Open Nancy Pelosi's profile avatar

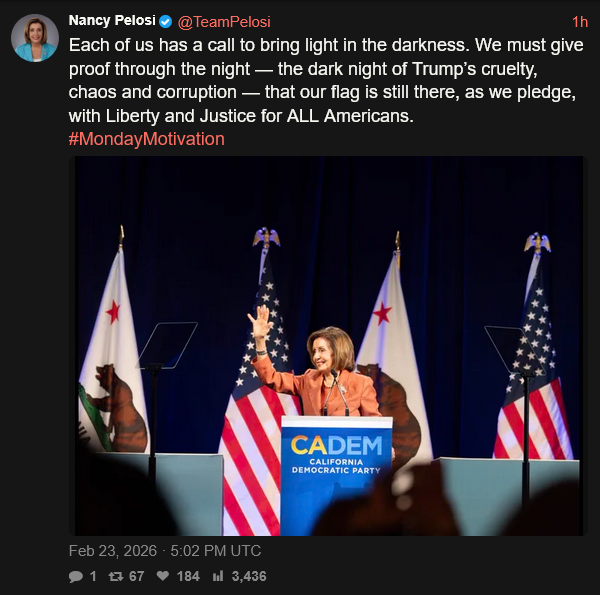point(34,38)
